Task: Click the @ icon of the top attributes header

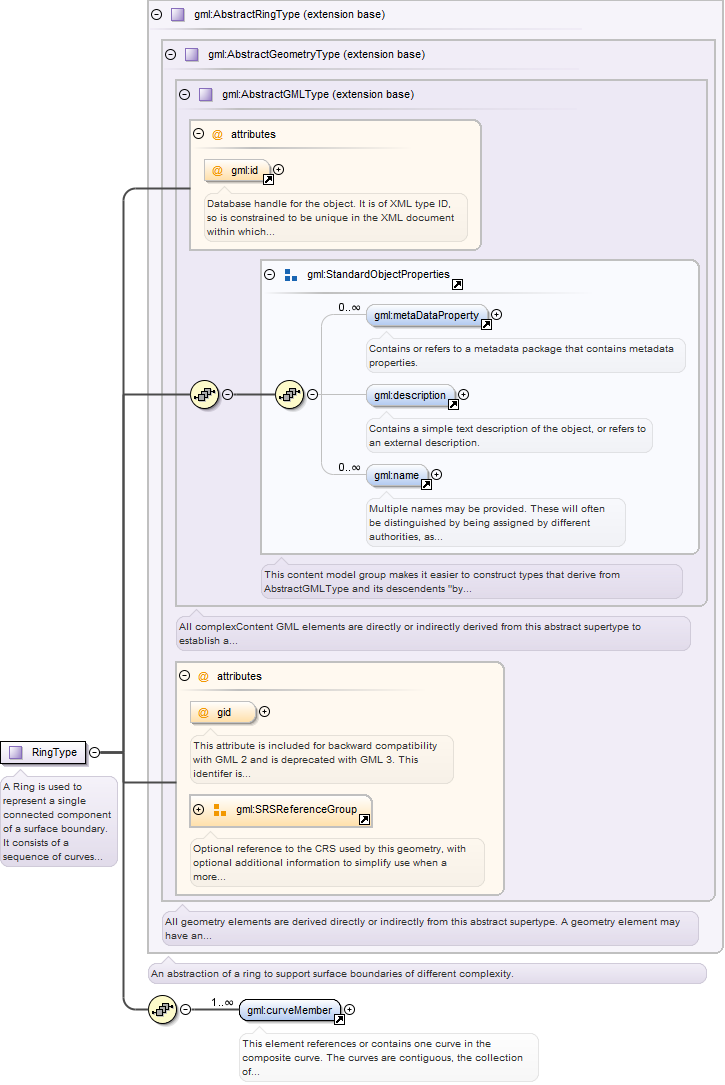Action: 217,135
